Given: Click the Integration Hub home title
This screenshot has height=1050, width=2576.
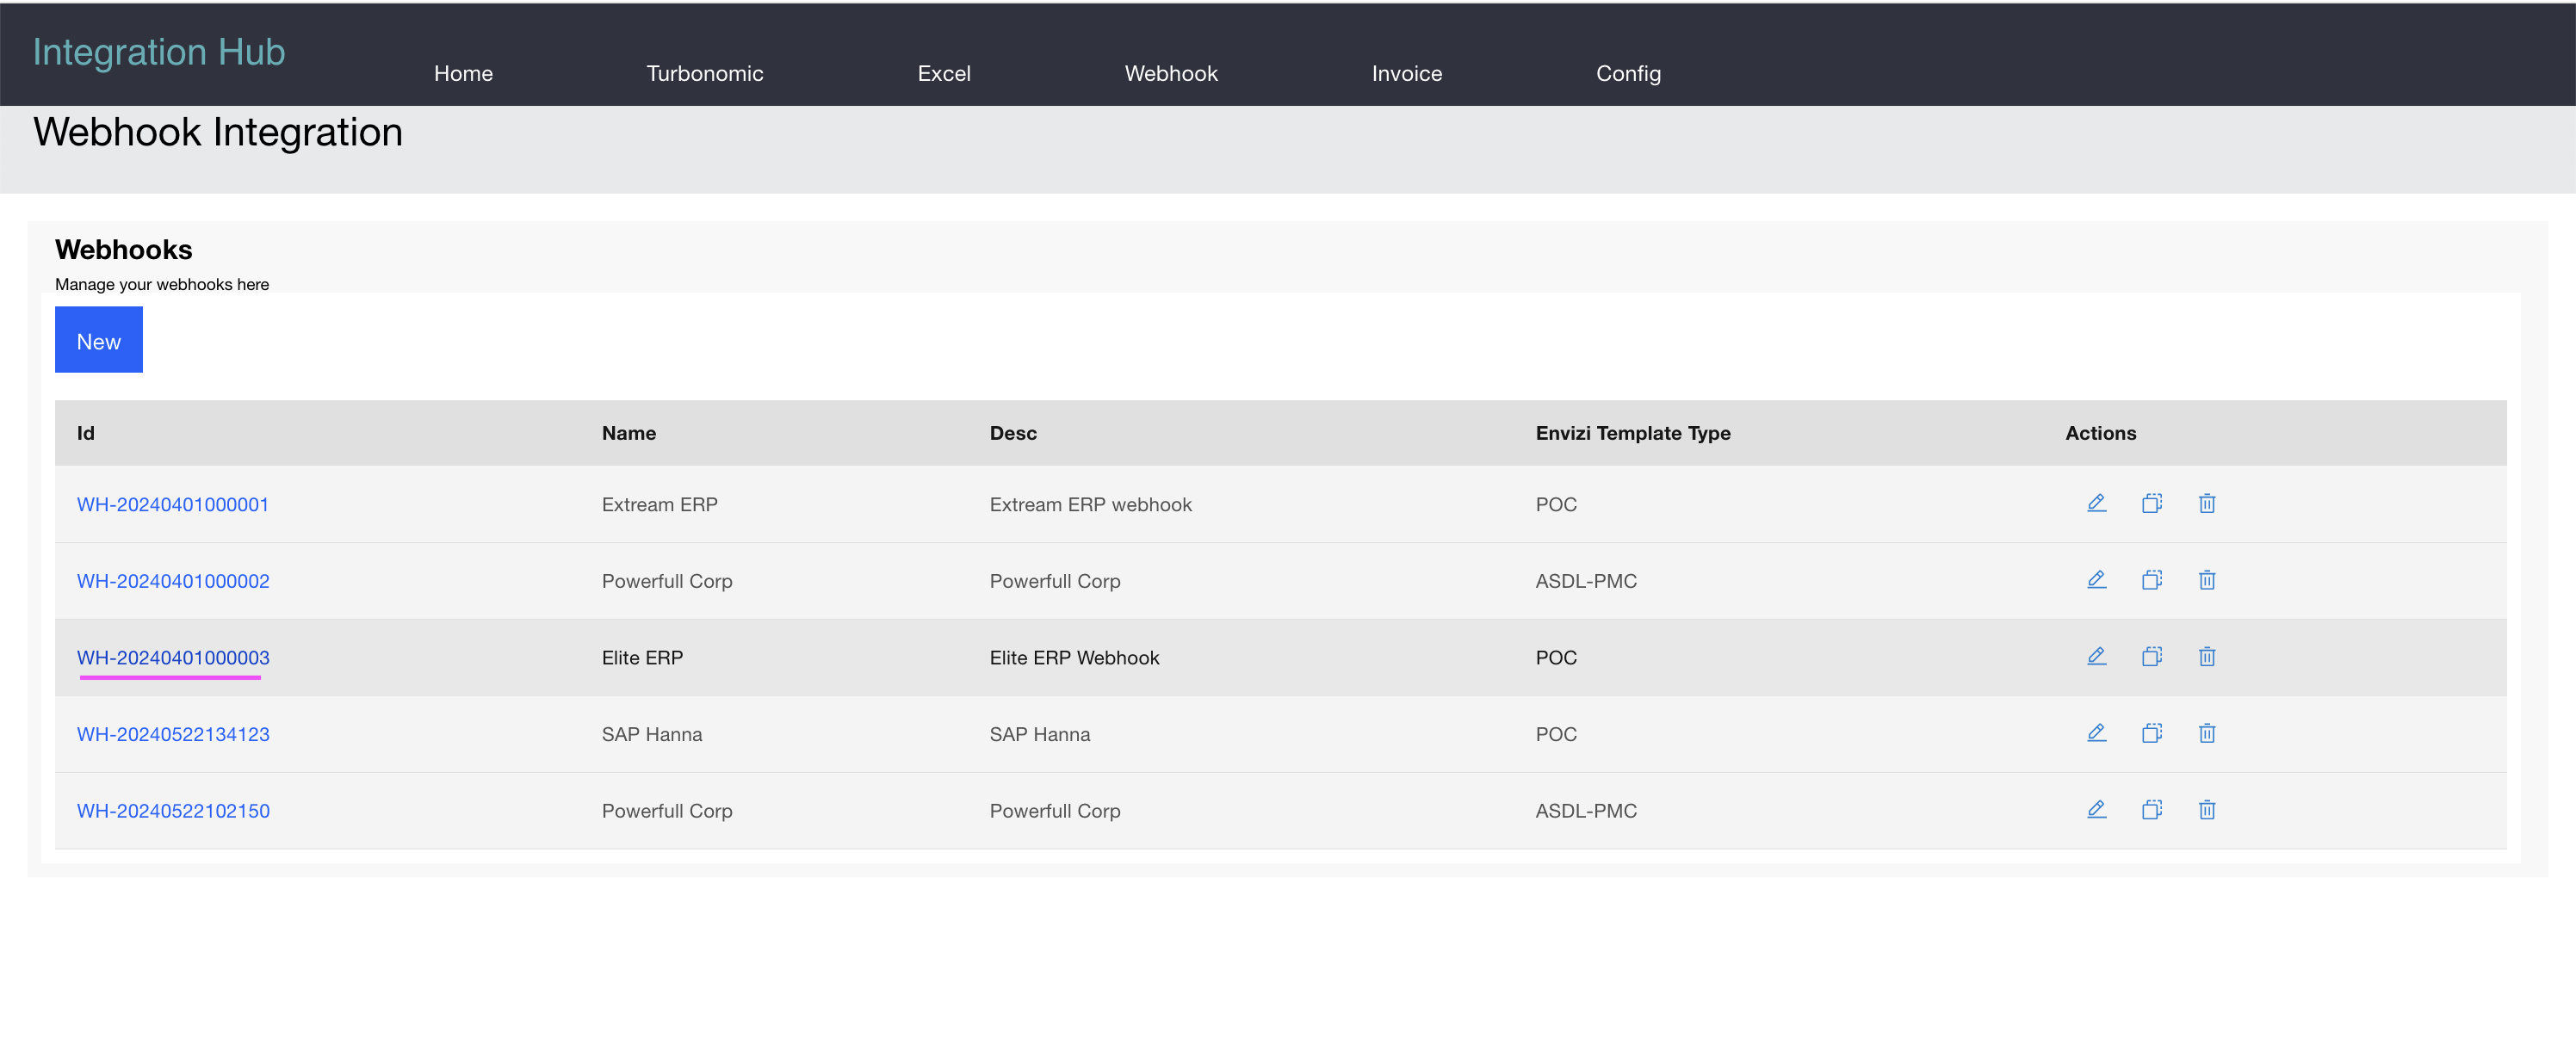Looking at the screenshot, I should 158,51.
